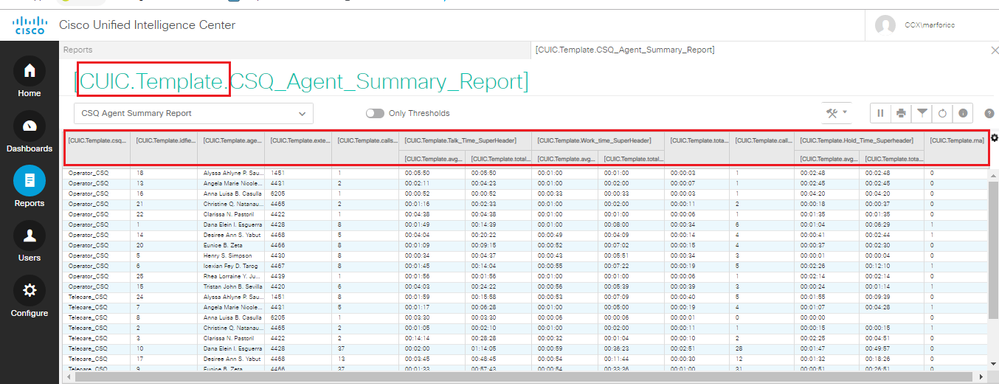
Task: Toggle the Only Thresholds switch
Action: [x=375, y=113]
